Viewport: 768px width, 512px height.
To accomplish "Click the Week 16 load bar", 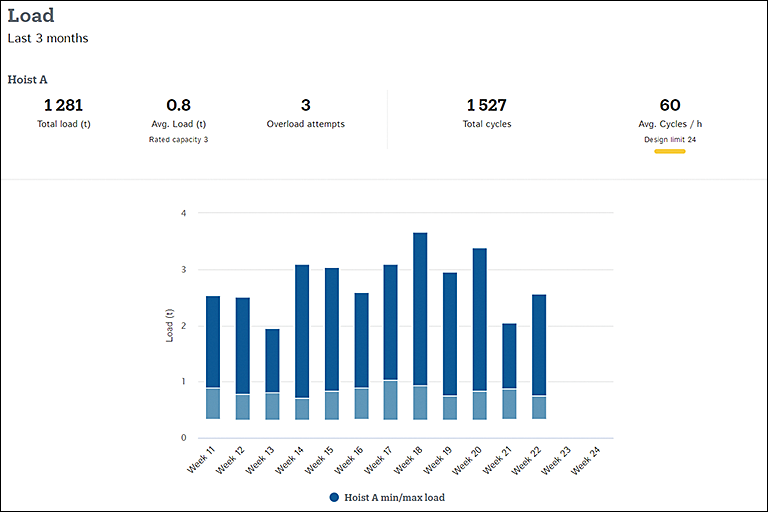I will click(361, 350).
